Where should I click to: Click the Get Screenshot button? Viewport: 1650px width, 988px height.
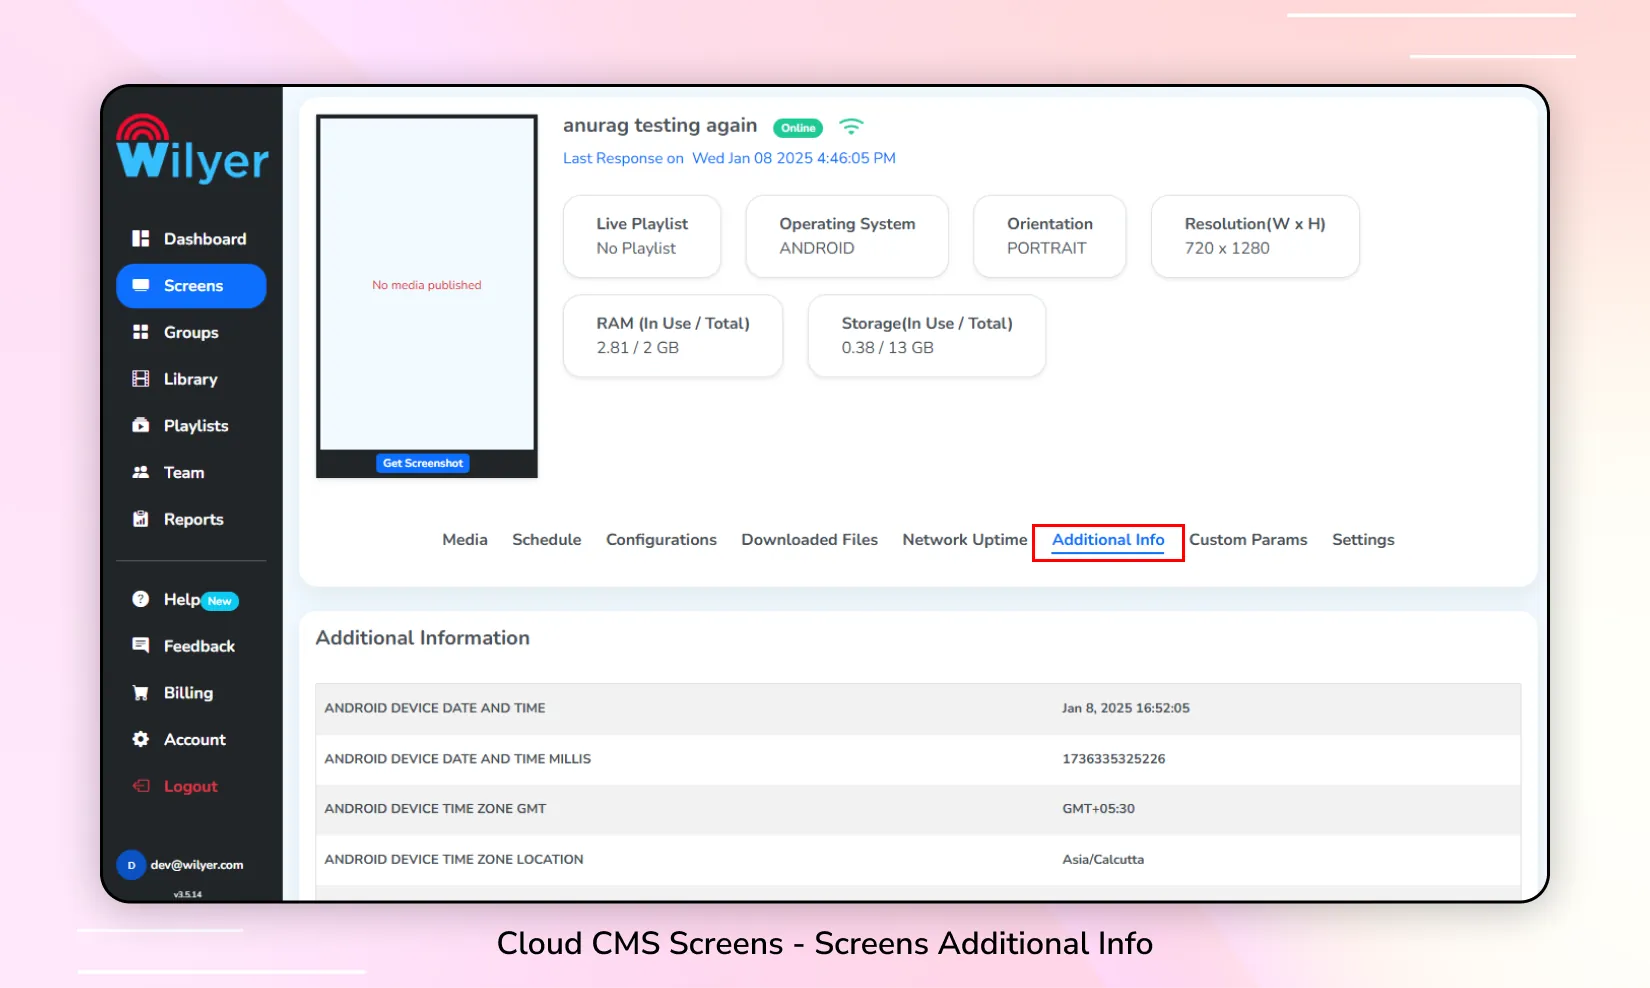coord(423,463)
